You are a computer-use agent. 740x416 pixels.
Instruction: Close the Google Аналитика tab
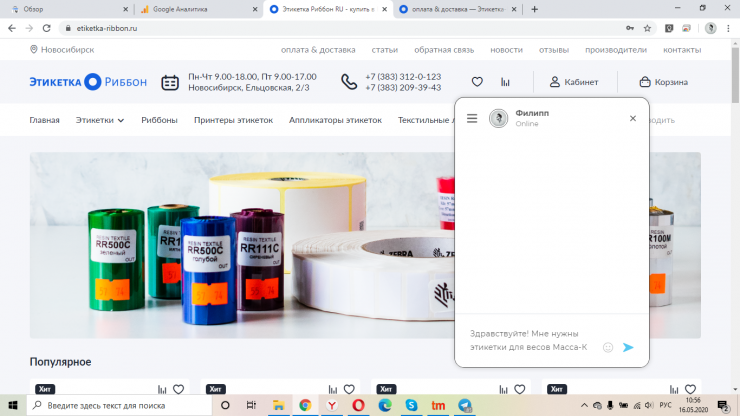point(255,9)
